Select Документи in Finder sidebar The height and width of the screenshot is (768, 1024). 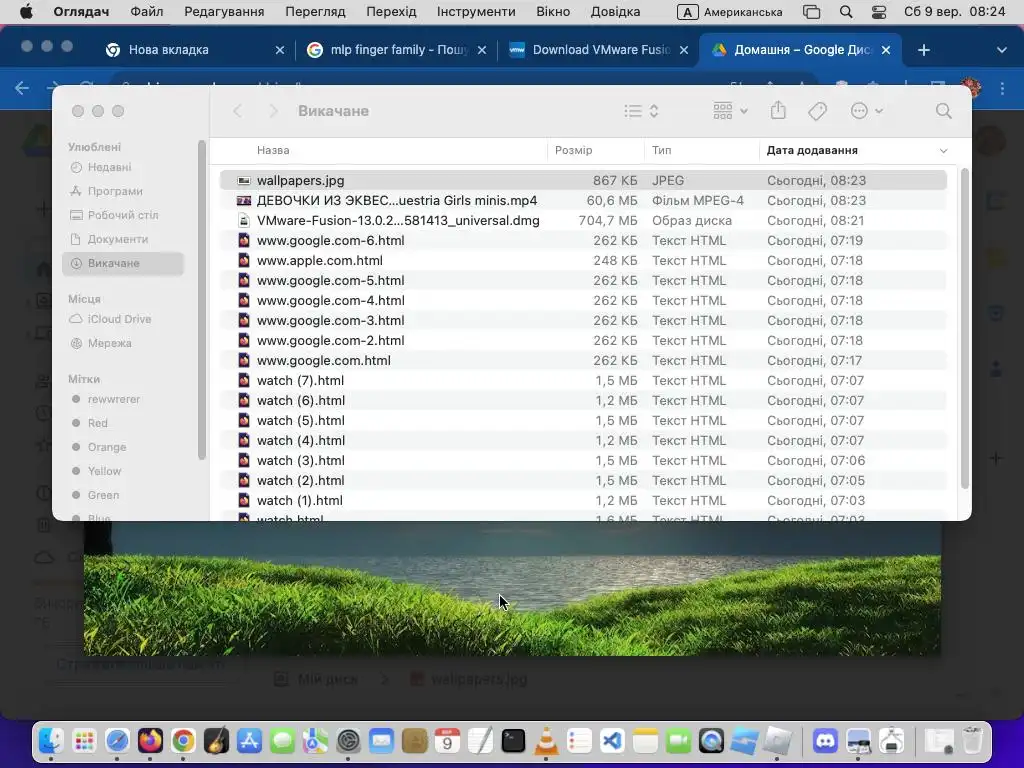tap(123, 239)
